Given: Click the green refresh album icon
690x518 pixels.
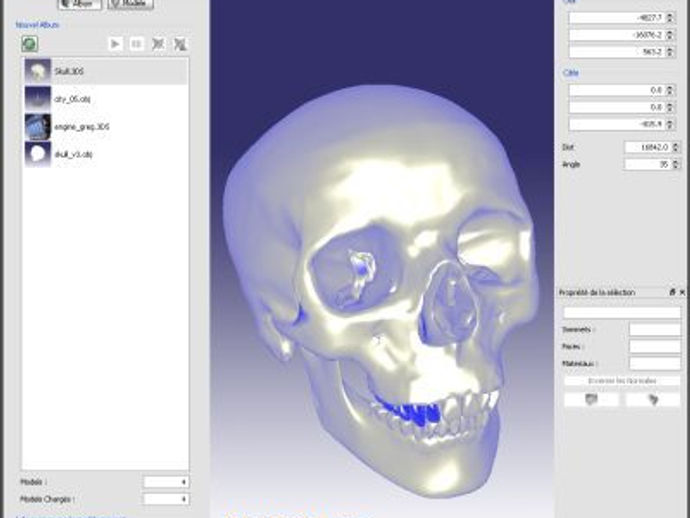Looking at the screenshot, I should (29, 44).
